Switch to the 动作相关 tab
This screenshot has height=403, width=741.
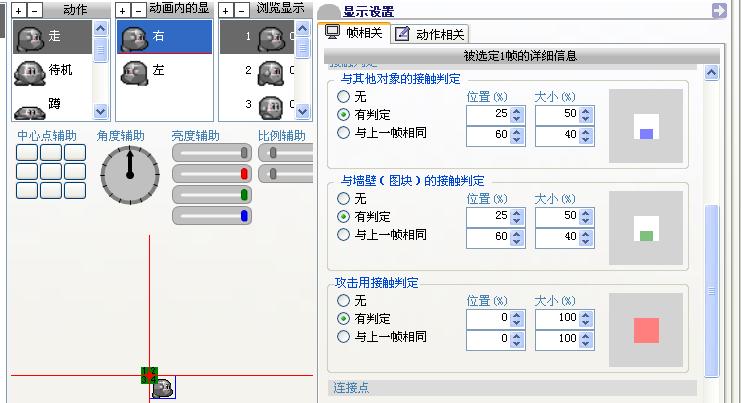click(x=430, y=34)
